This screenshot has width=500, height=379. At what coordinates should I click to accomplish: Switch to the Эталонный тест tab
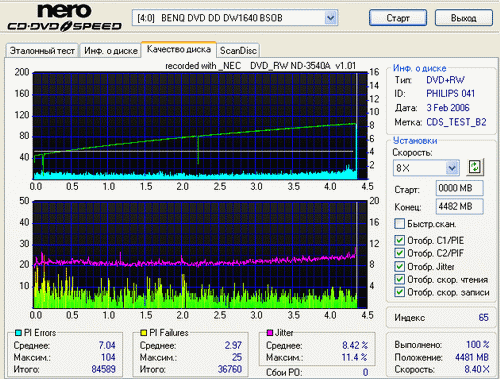pos(42,51)
